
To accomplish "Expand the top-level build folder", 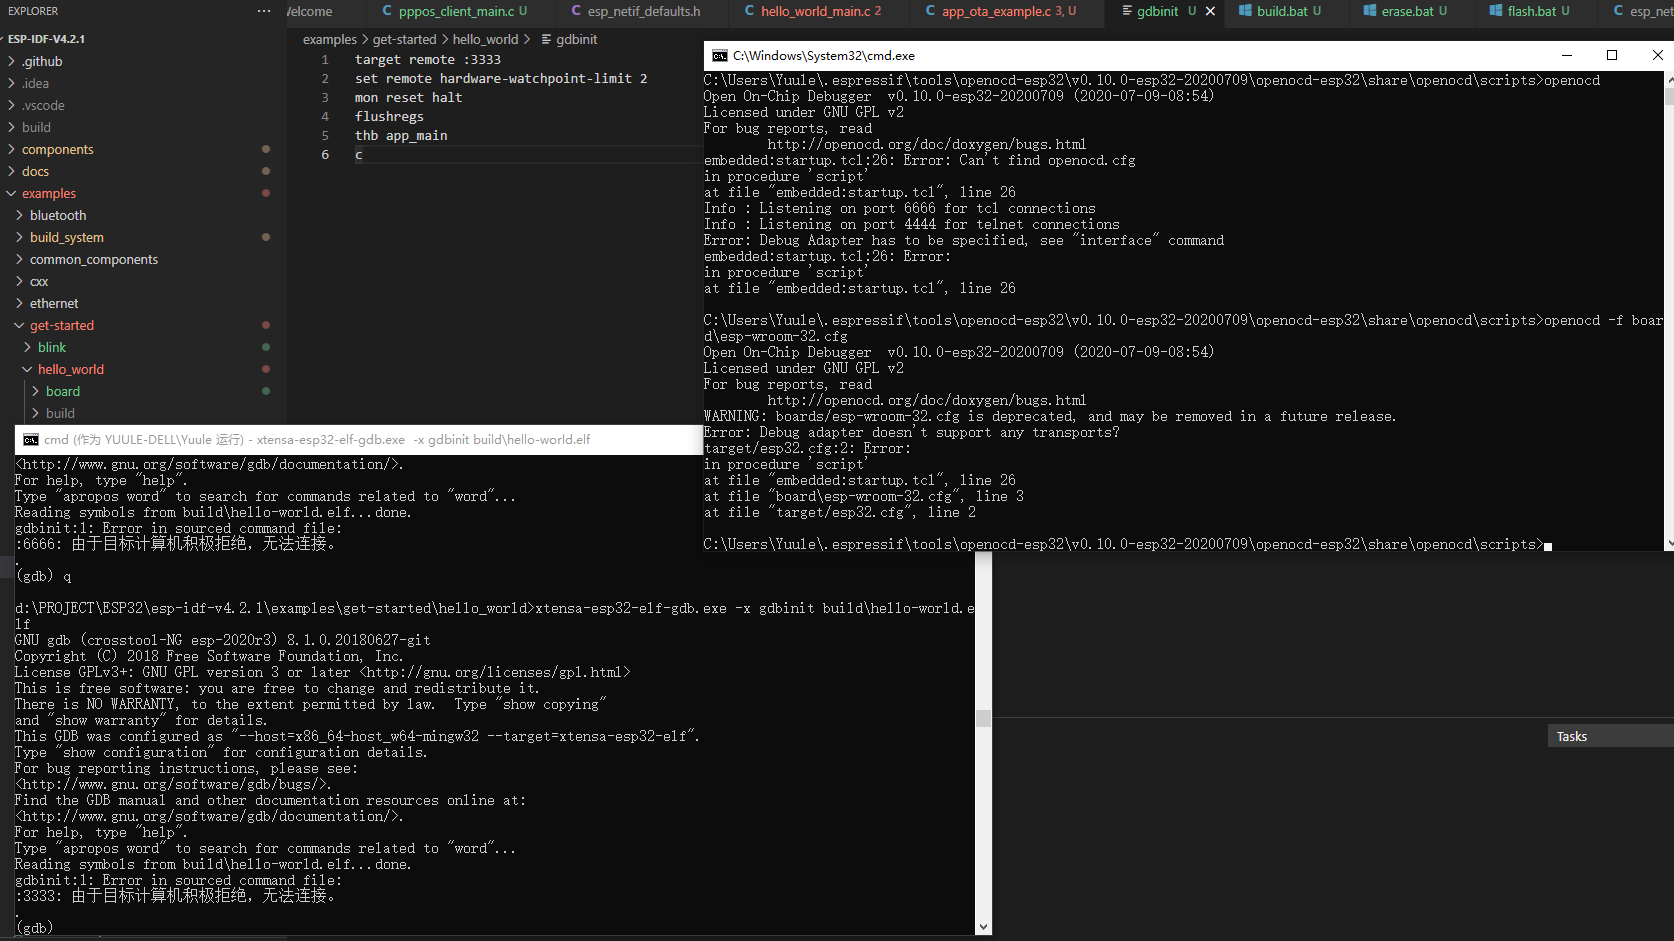I will (36, 127).
